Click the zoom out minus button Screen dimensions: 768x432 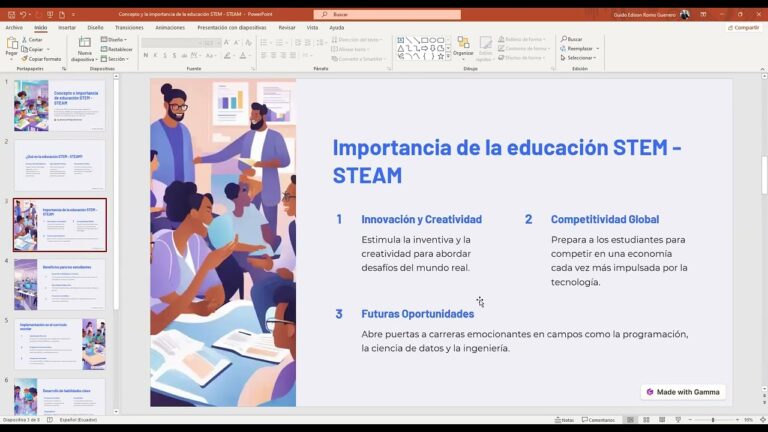pos(690,420)
